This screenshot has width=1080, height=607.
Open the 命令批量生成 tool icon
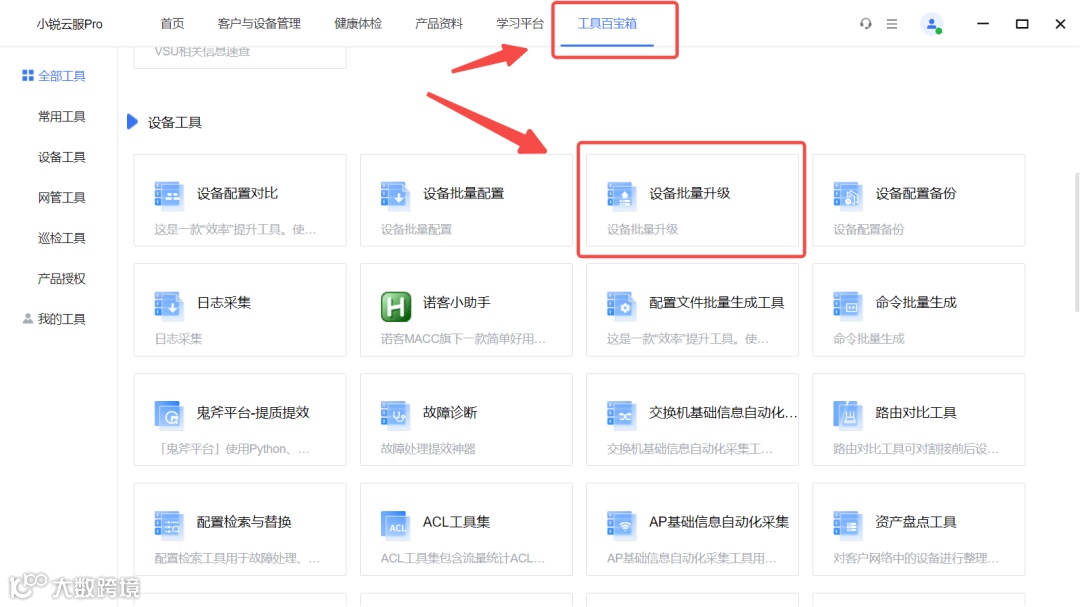(x=847, y=304)
